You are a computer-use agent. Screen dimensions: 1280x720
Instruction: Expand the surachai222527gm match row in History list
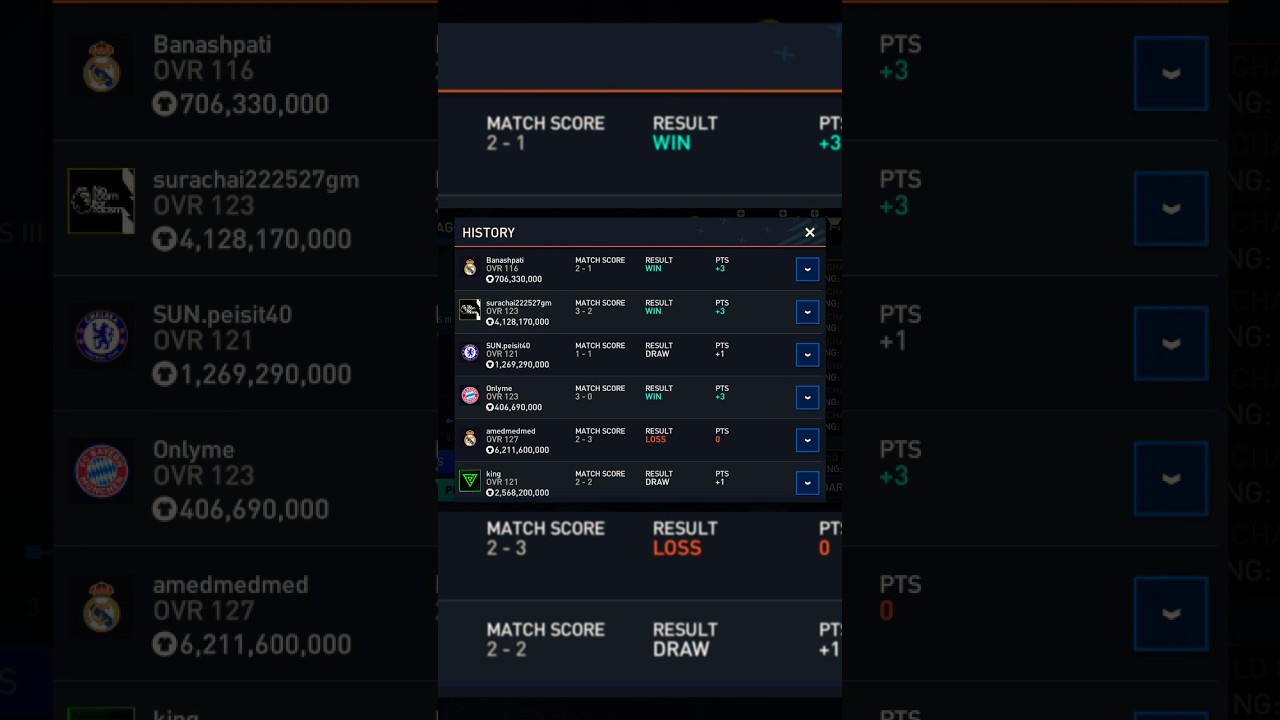pos(807,312)
